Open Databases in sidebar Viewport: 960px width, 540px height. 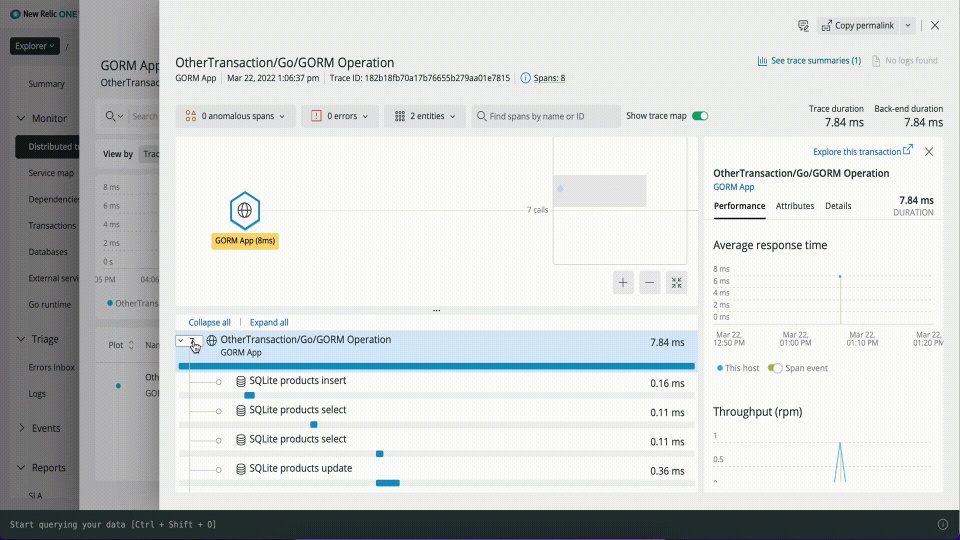click(48, 252)
